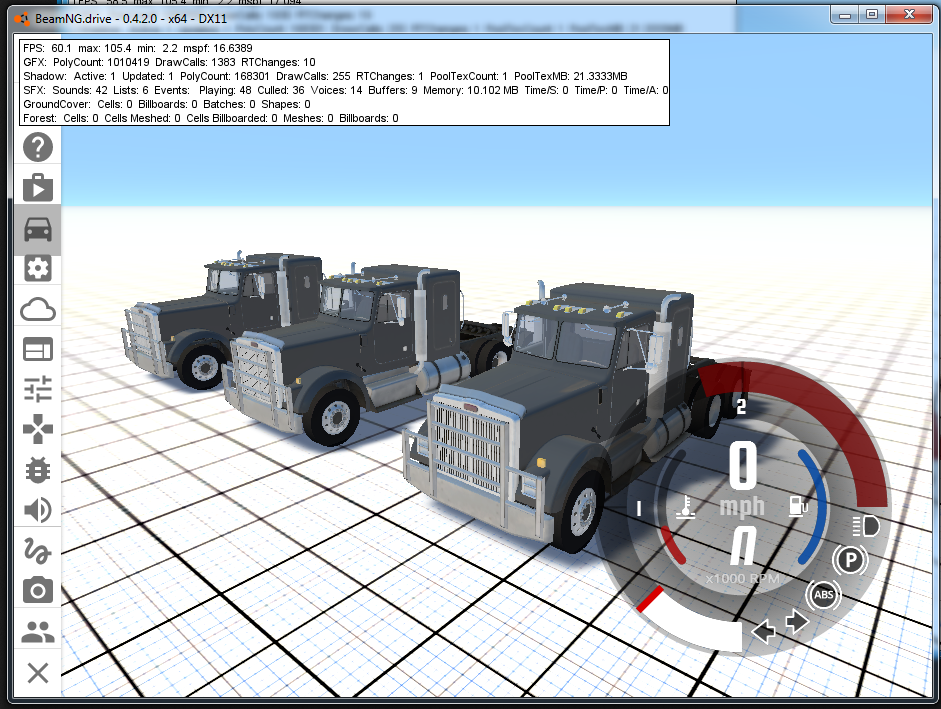
Task: Click the PoolTexMB: 21.3333MB value
Action: pos(571,76)
